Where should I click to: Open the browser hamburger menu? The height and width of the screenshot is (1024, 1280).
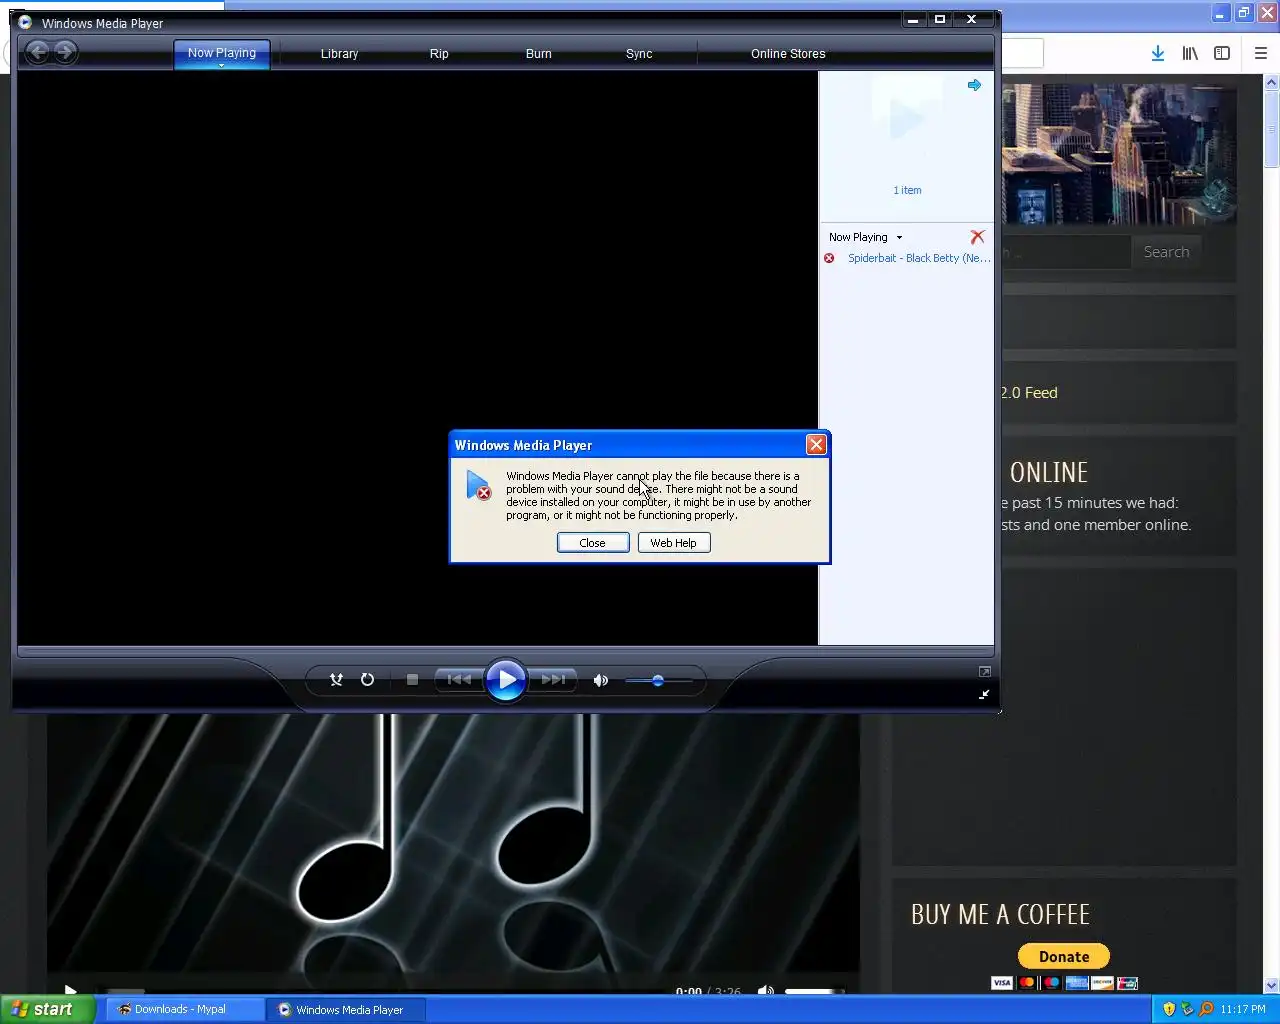pos(1260,54)
